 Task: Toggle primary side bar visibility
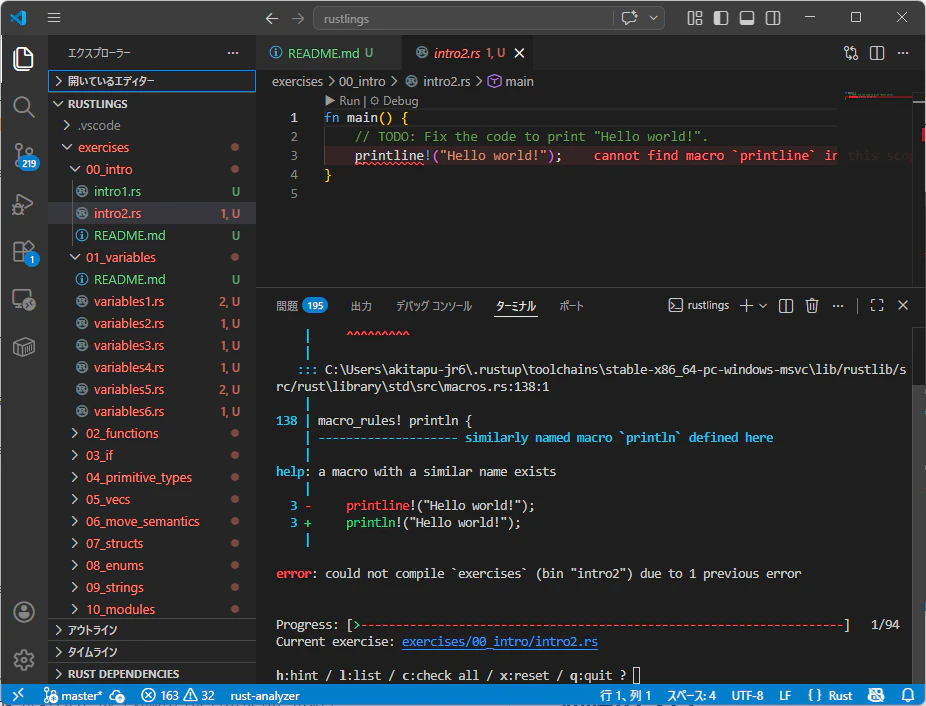pyautogui.click(x=720, y=18)
